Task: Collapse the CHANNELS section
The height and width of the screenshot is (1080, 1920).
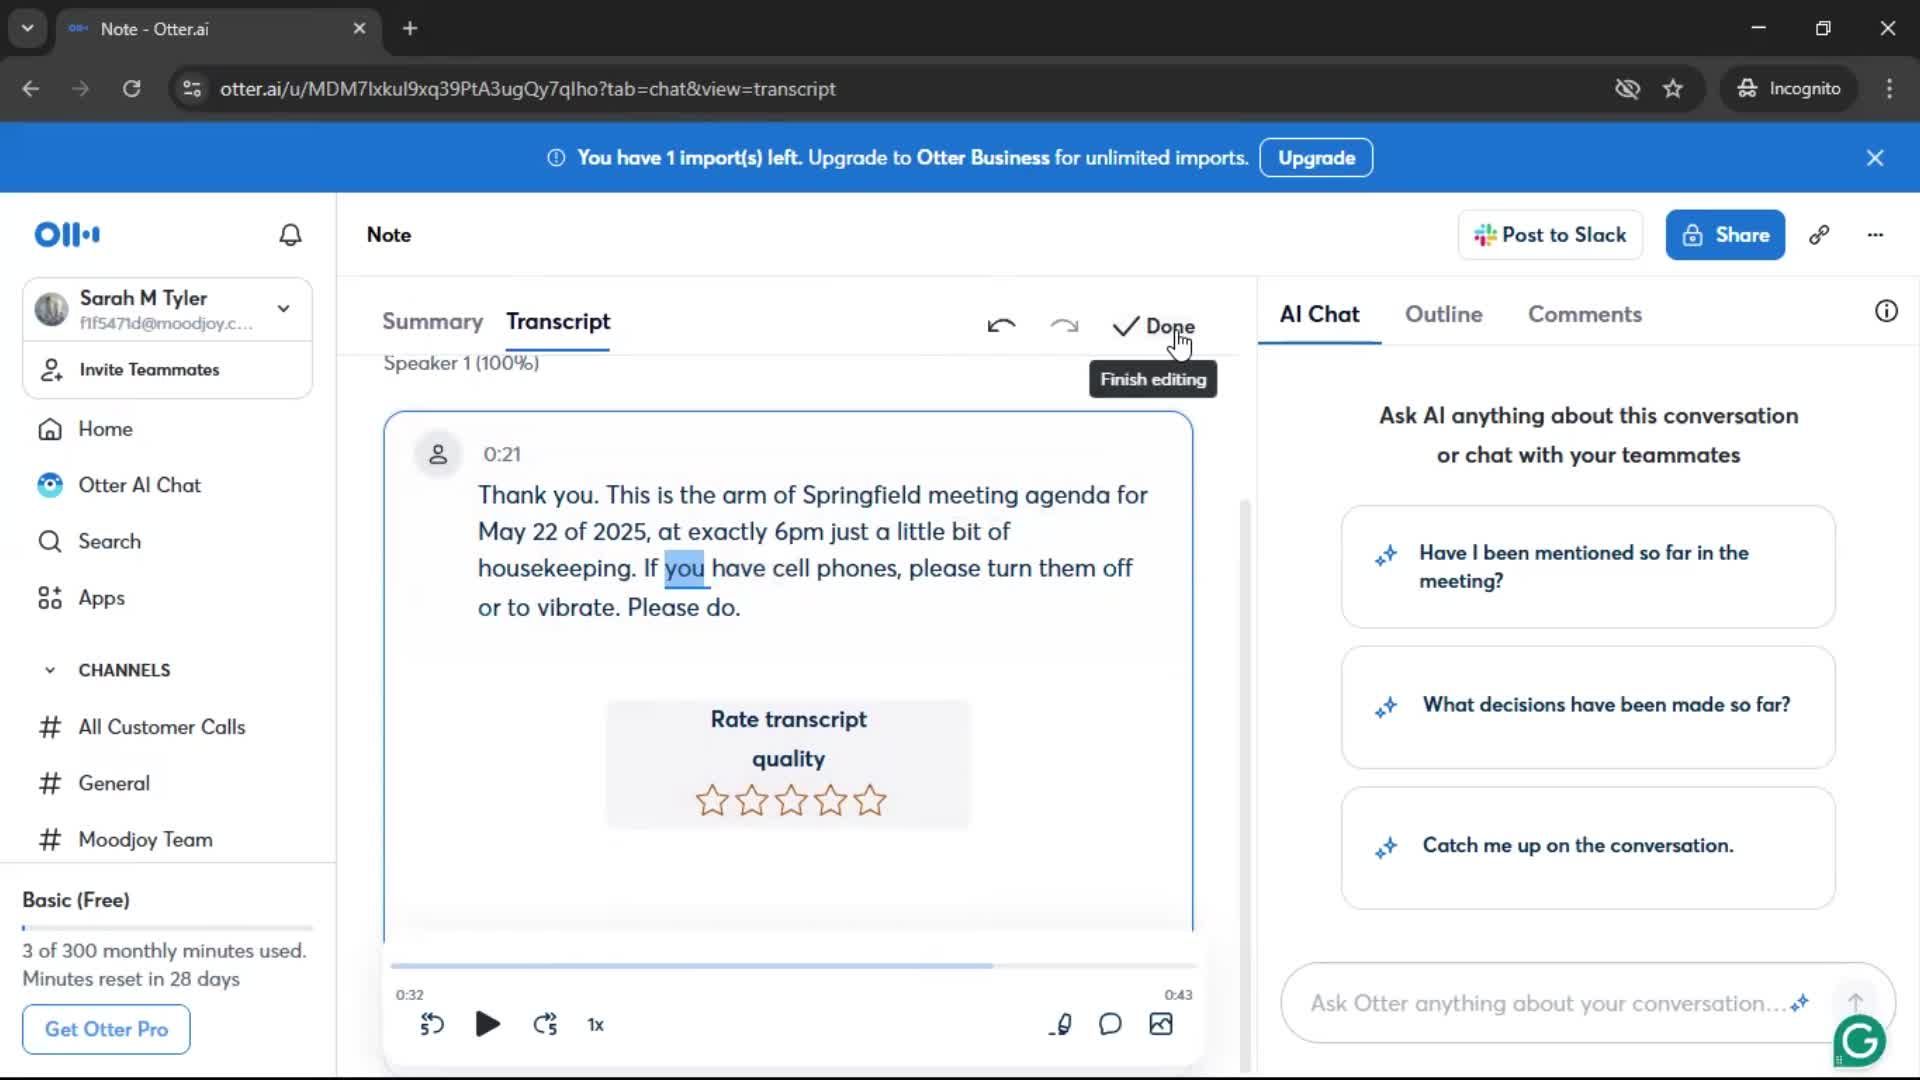Action: point(50,670)
